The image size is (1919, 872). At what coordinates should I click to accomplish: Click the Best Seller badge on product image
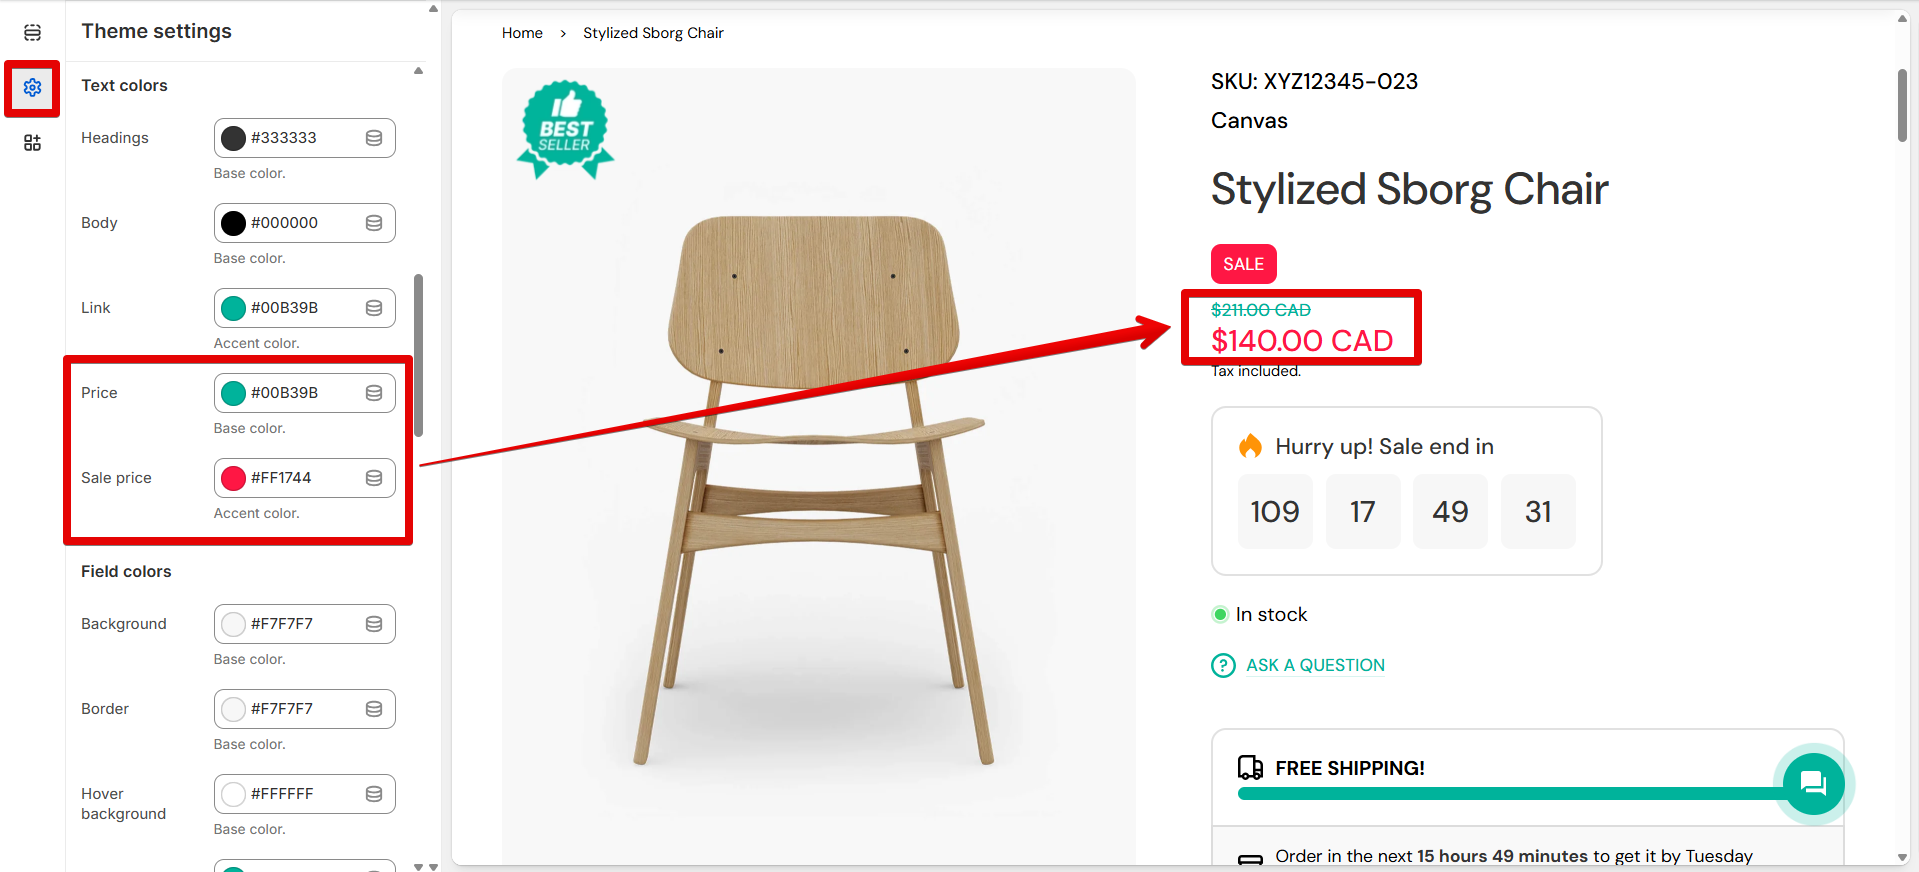[x=565, y=130]
